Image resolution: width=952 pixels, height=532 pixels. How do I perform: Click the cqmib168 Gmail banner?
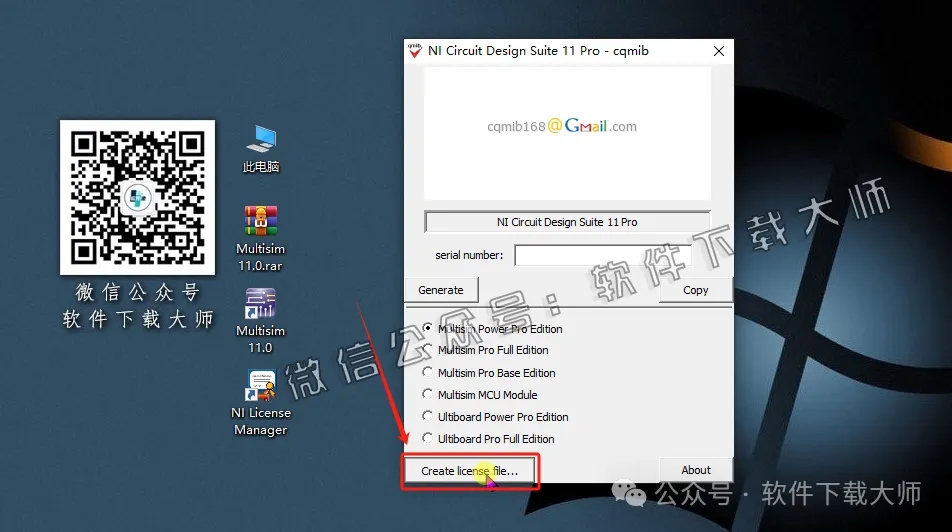[567, 127]
